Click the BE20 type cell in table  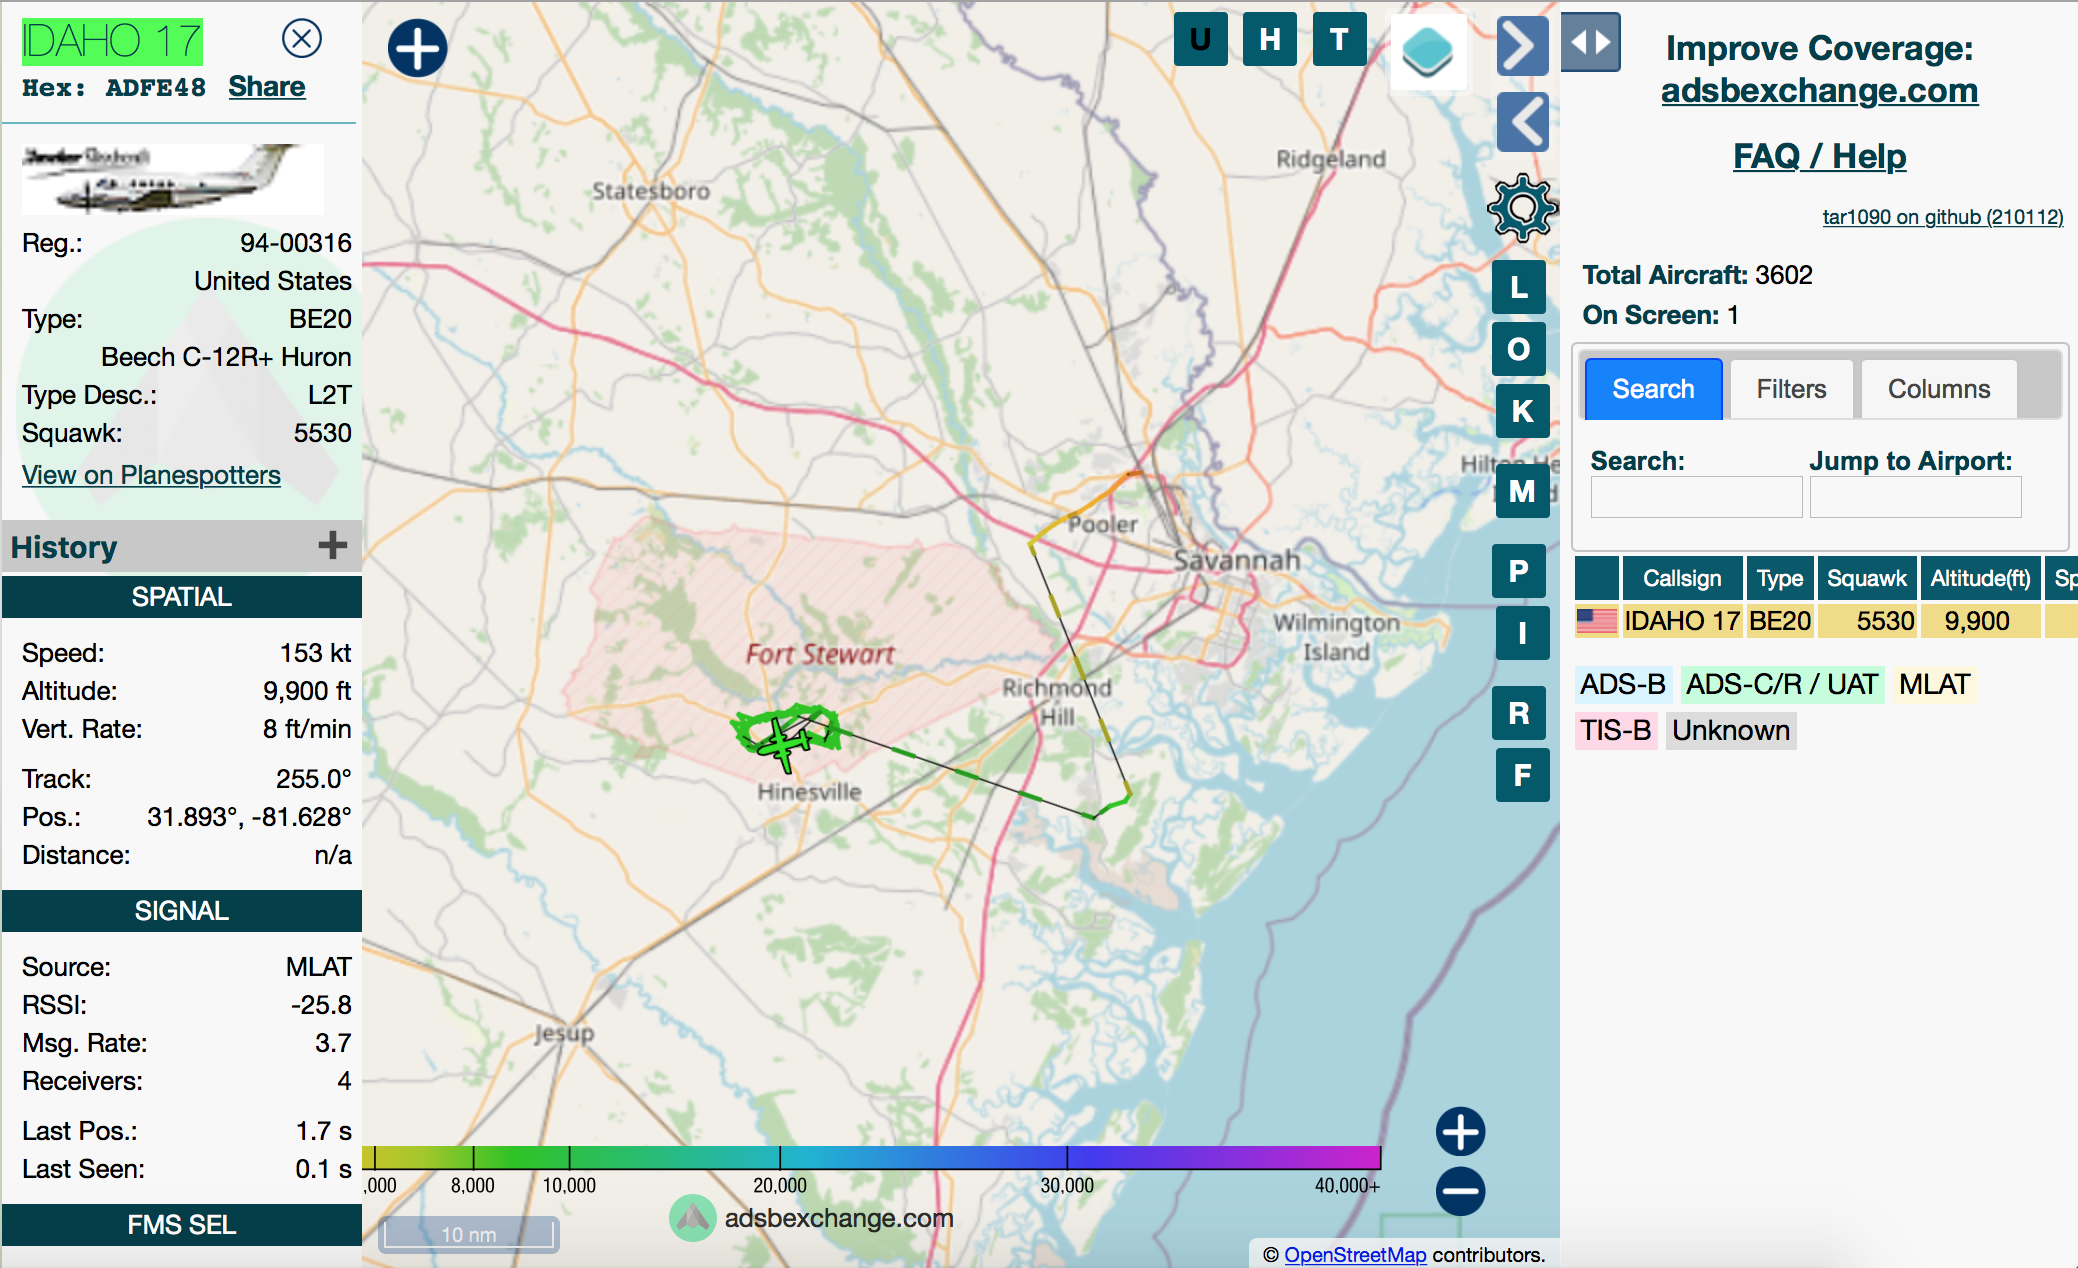[1780, 621]
